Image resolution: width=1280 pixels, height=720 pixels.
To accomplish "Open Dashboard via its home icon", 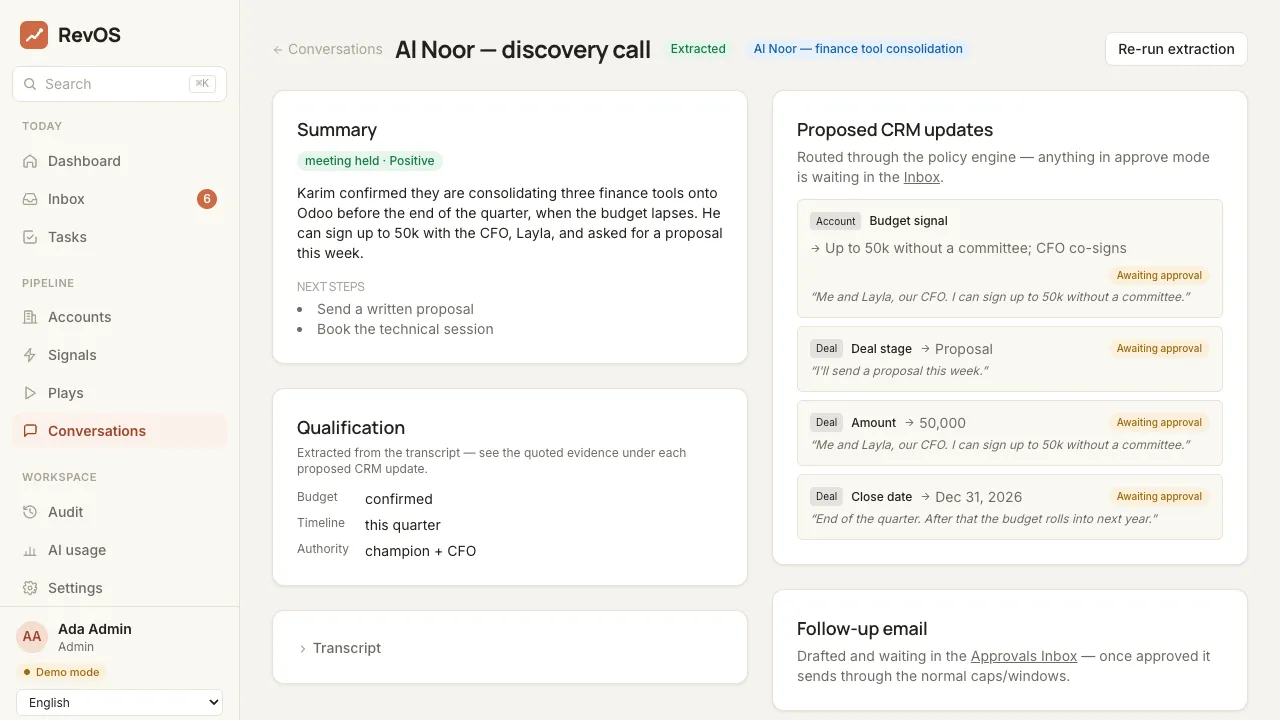I will (x=30, y=161).
